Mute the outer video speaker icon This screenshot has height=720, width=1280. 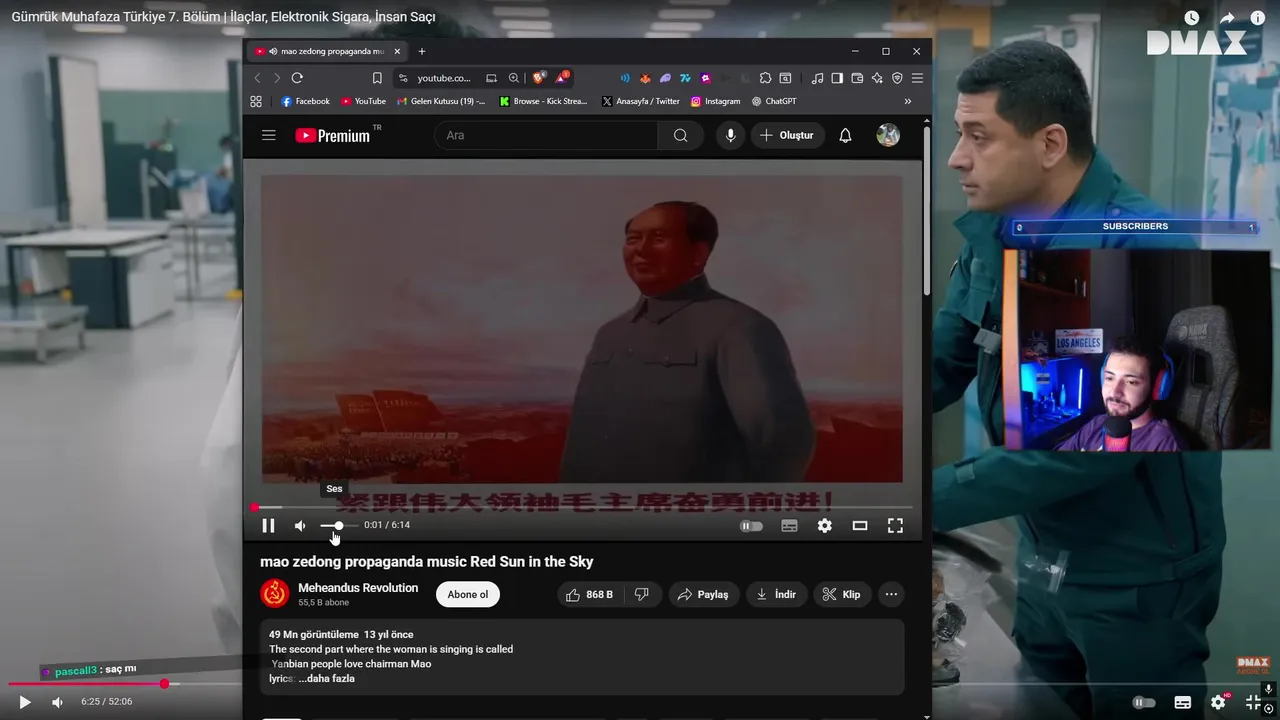57,702
